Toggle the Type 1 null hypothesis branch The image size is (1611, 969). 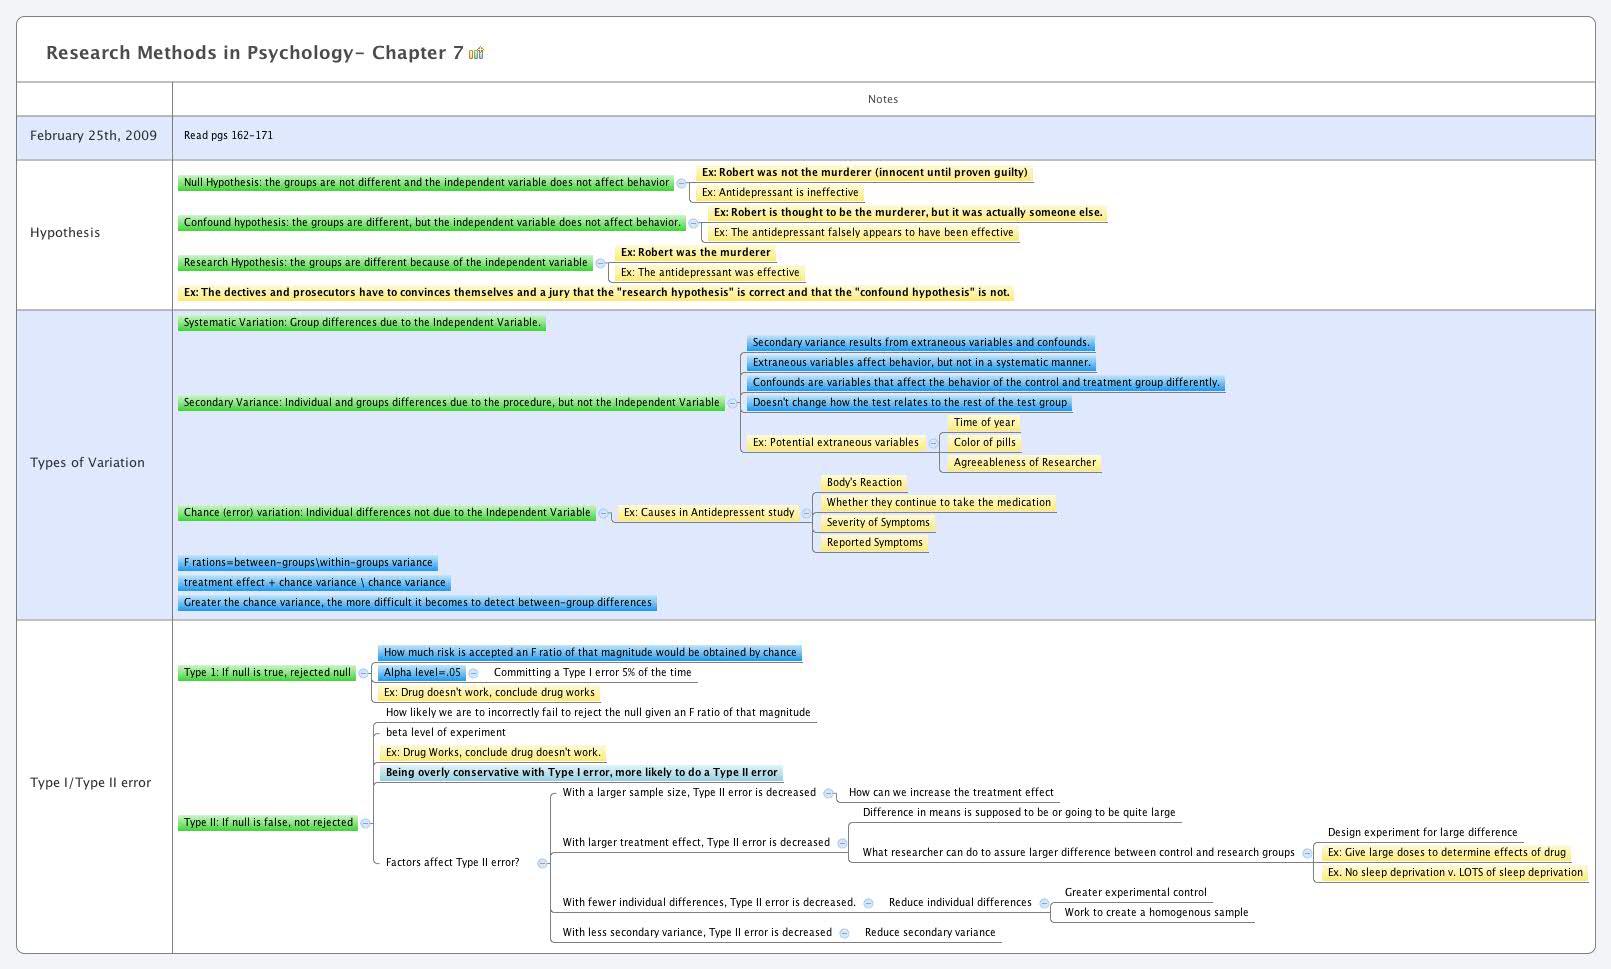coord(362,673)
